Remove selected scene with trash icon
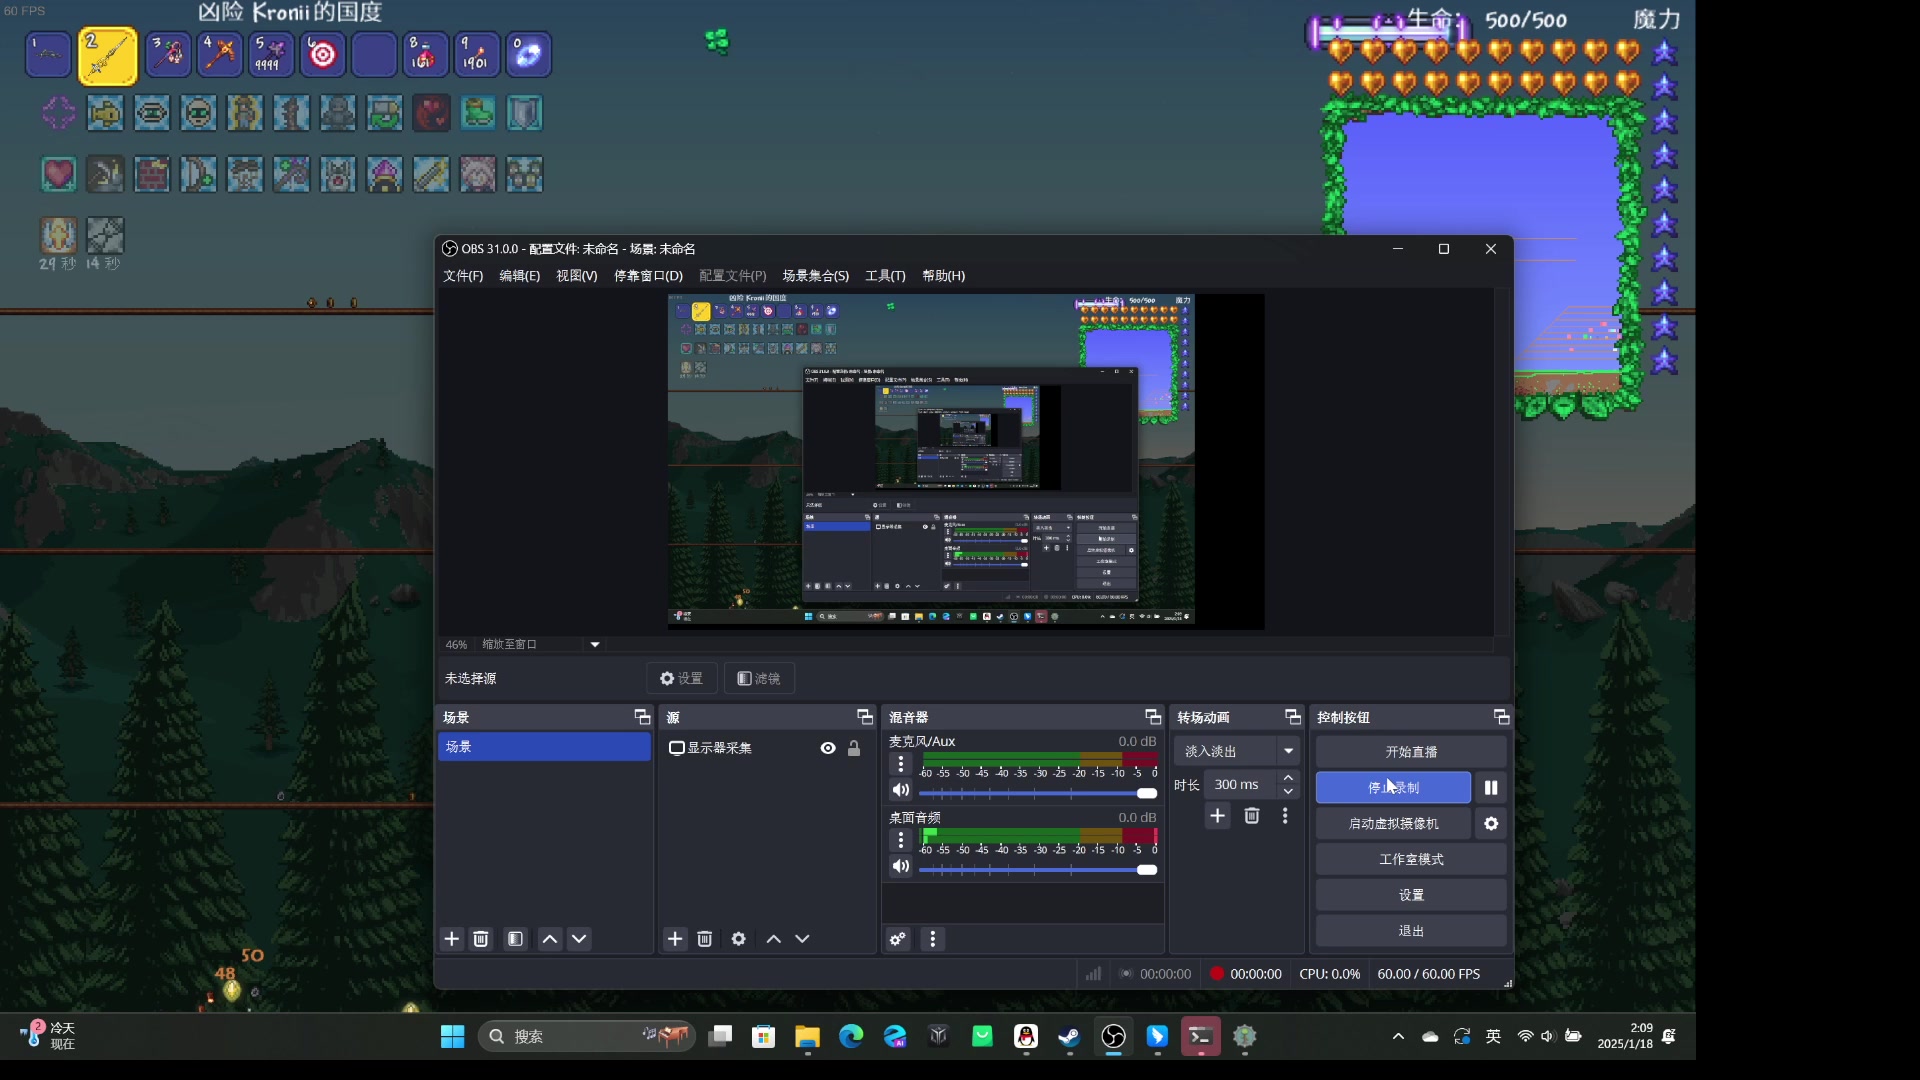Viewport: 1920px width, 1080px height. click(x=481, y=939)
